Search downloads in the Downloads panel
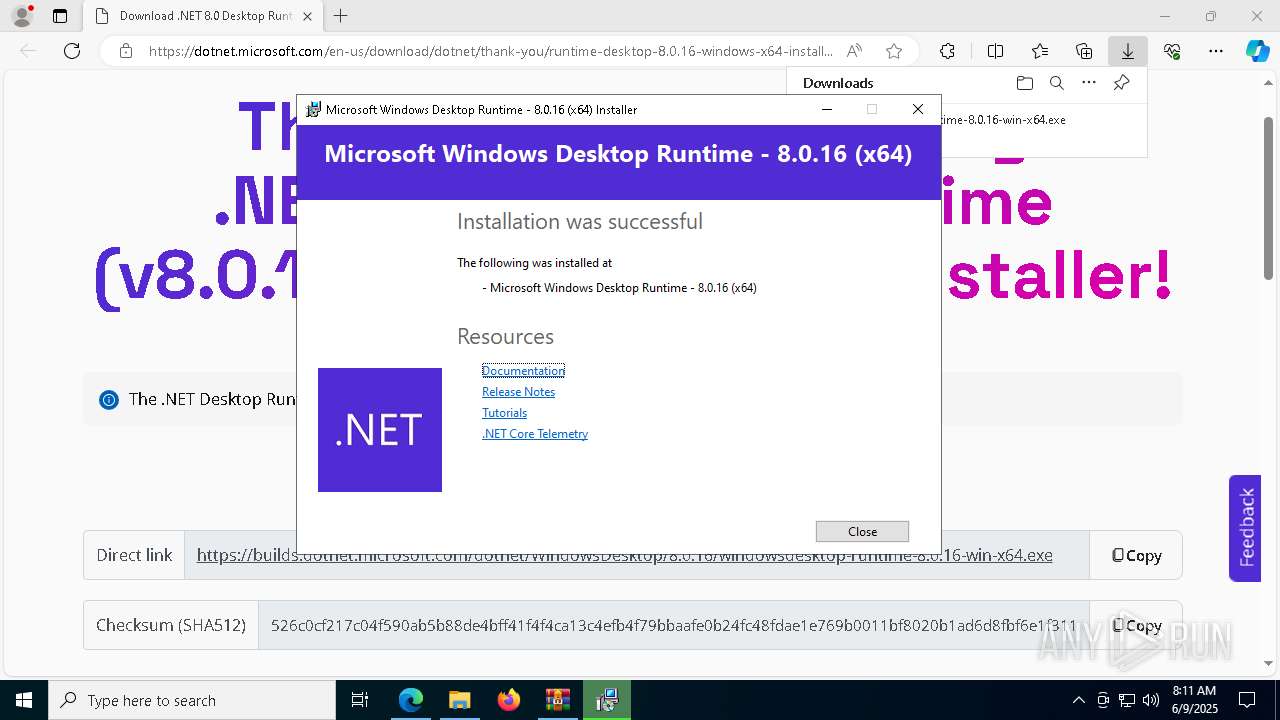 click(1056, 83)
